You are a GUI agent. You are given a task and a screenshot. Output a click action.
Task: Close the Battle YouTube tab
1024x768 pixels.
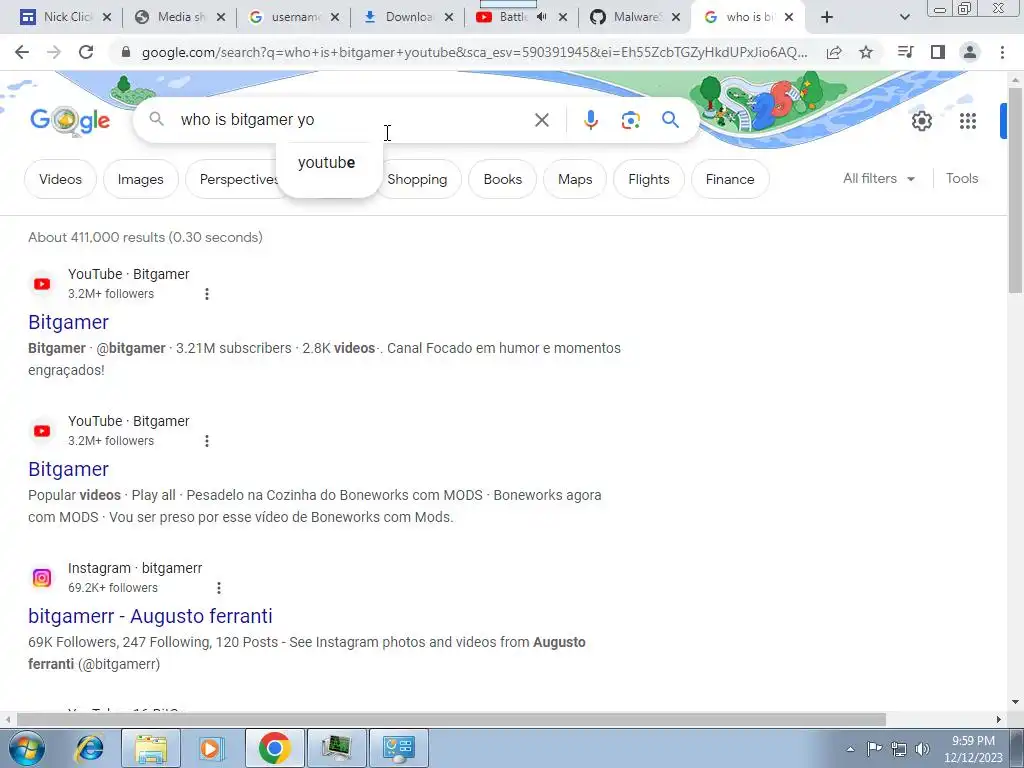coord(563,18)
